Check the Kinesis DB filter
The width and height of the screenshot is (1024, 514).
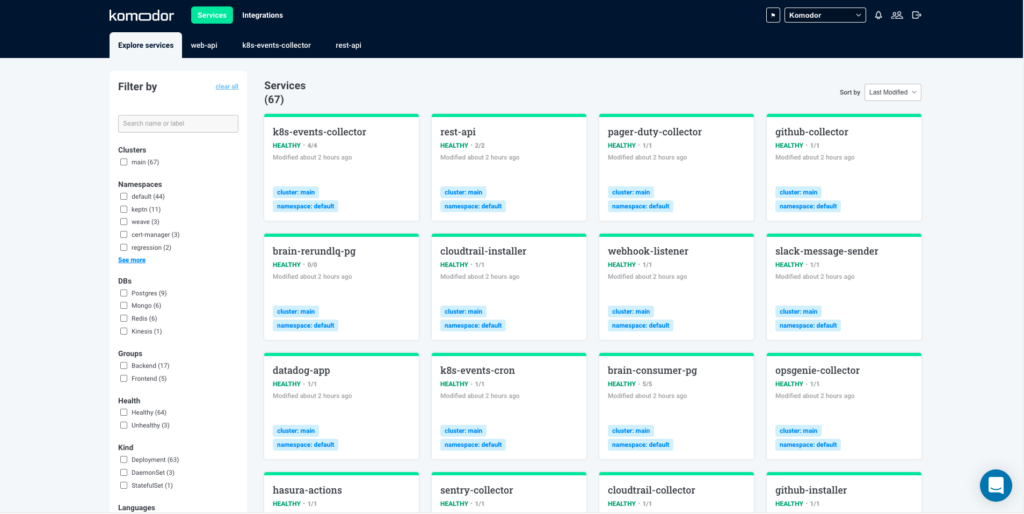tap(123, 331)
